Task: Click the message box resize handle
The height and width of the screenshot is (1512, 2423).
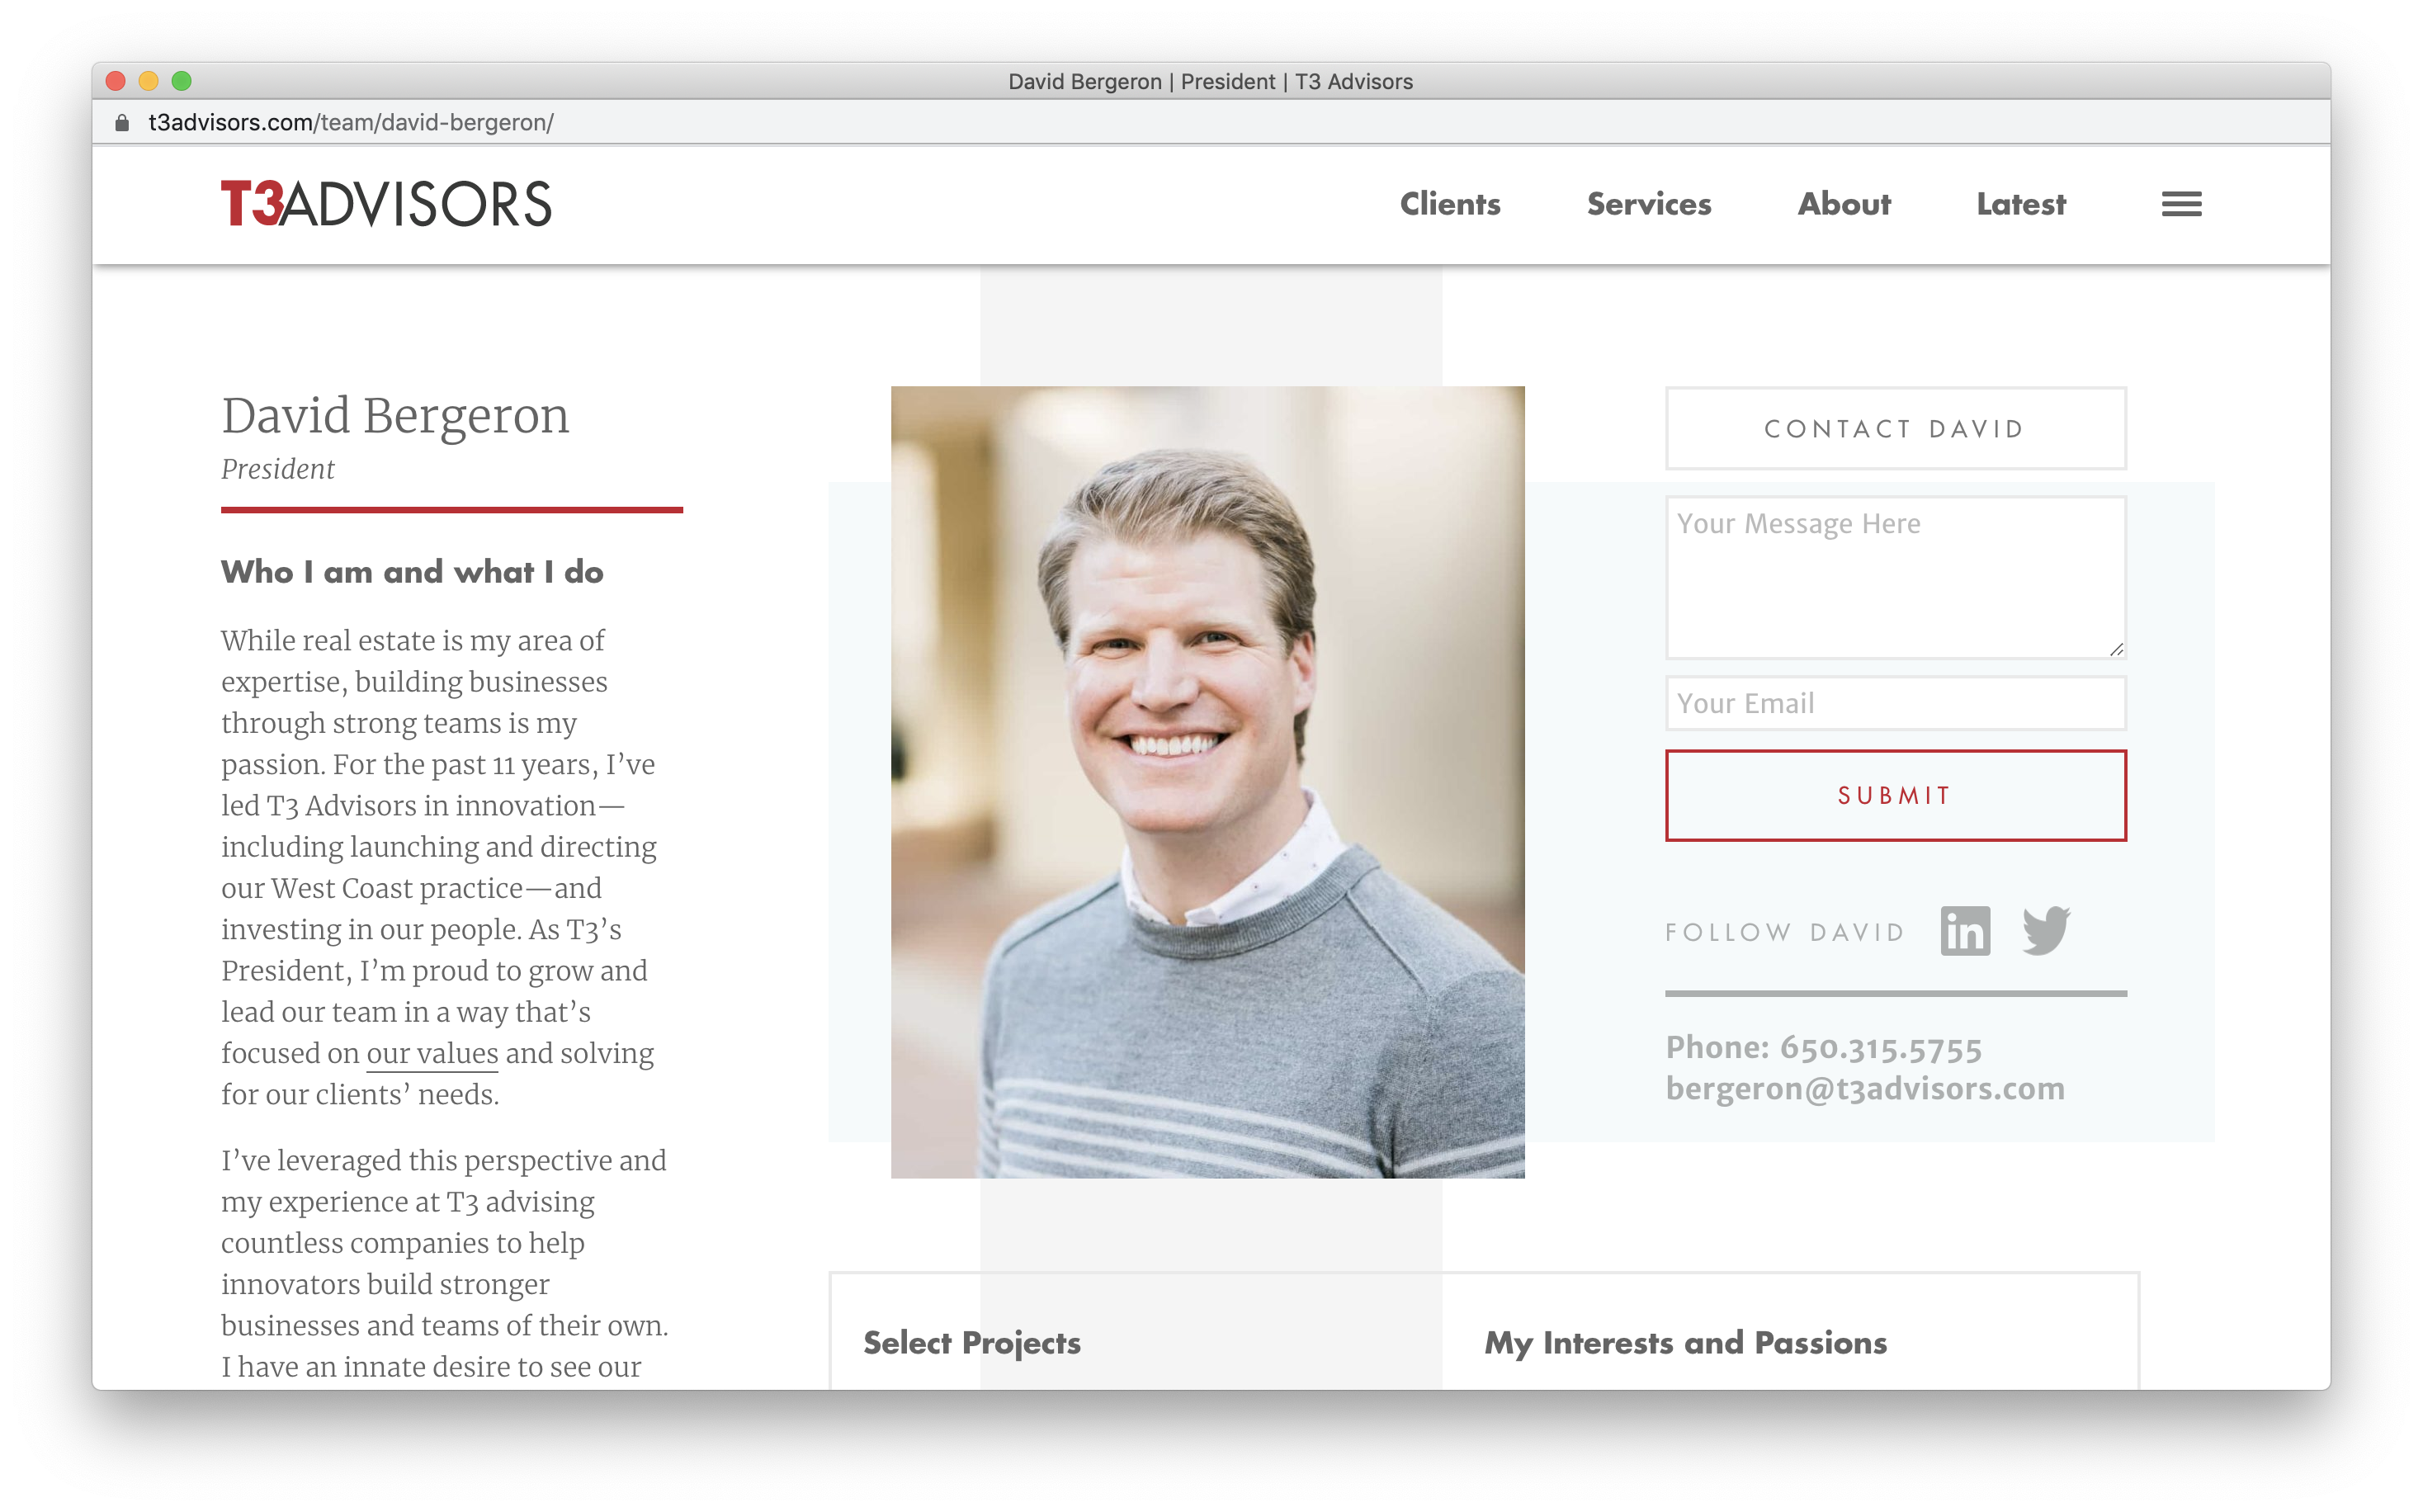Action: click(2116, 649)
